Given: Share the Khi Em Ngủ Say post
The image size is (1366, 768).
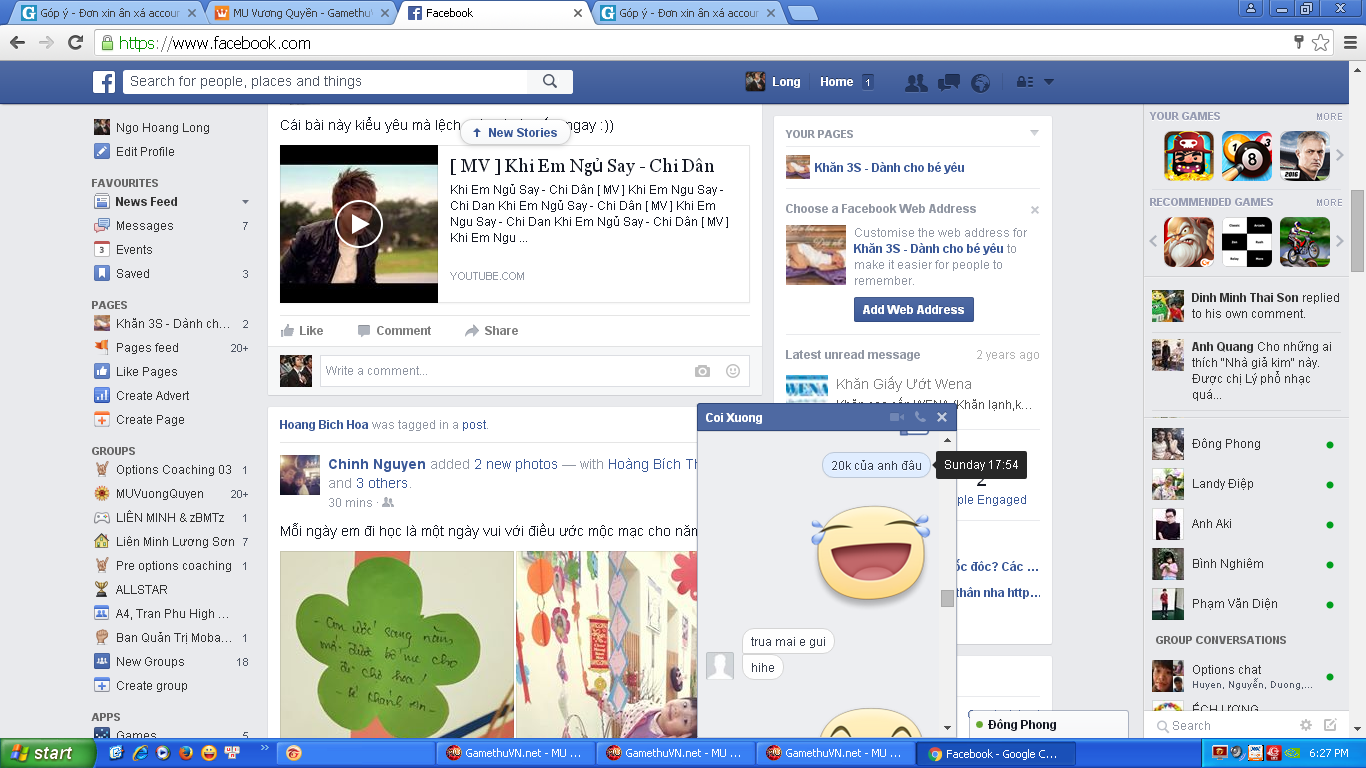Looking at the screenshot, I should (491, 331).
